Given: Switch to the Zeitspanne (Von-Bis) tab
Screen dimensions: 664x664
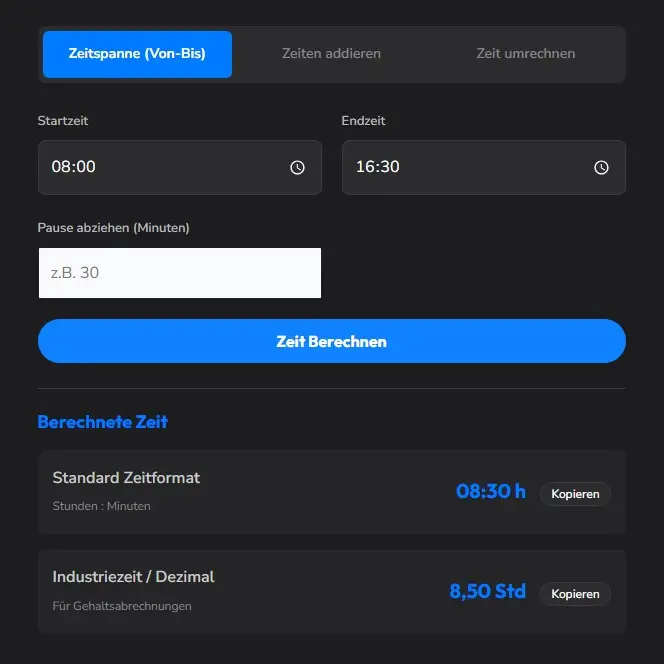Looking at the screenshot, I should click(x=137, y=54).
